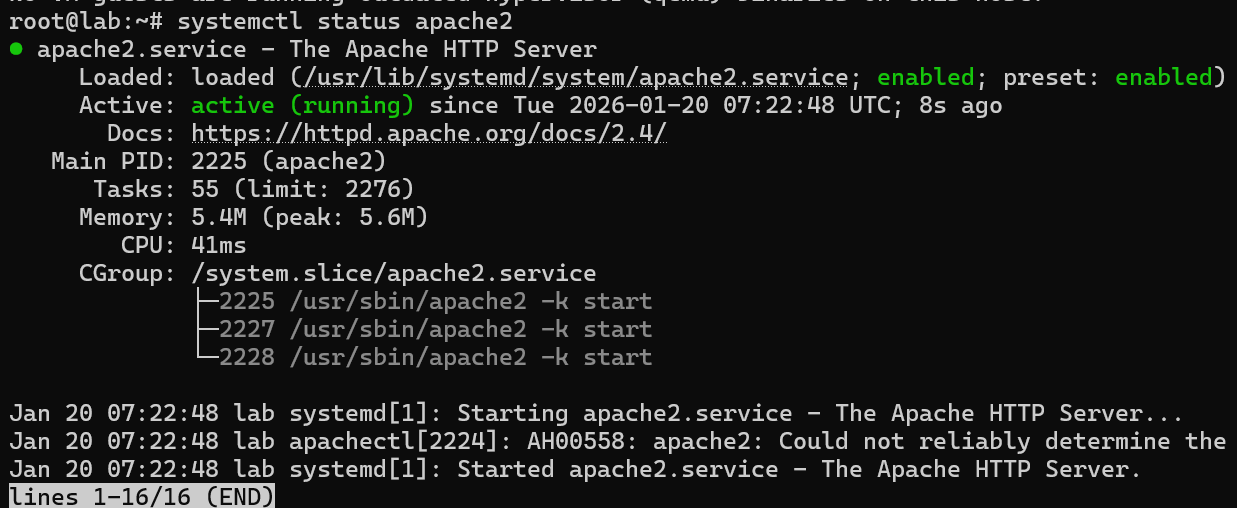Click the CGroup path /system.slice/apache2.service

pos(393,273)
